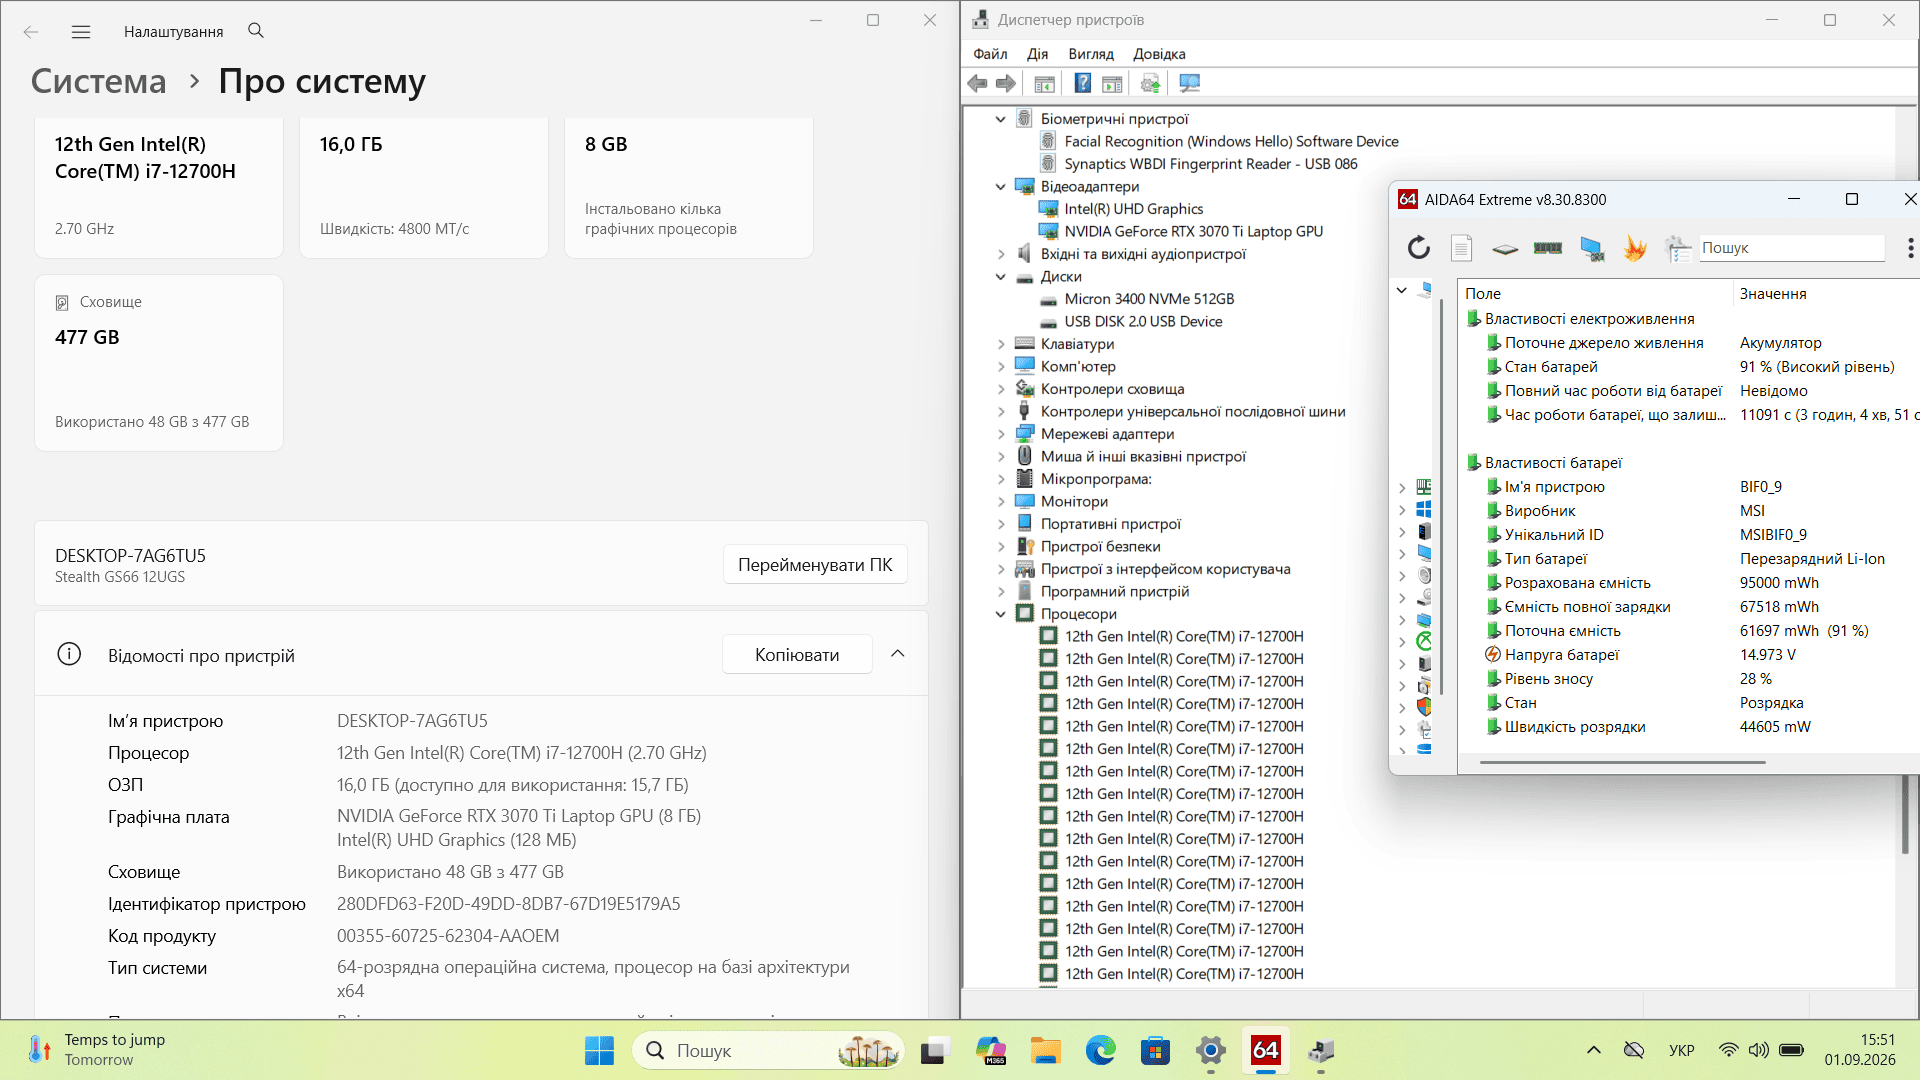This screenshot has height=1080, width=1920.
Task: Click the Копіювати button
Action: point(797,655)
